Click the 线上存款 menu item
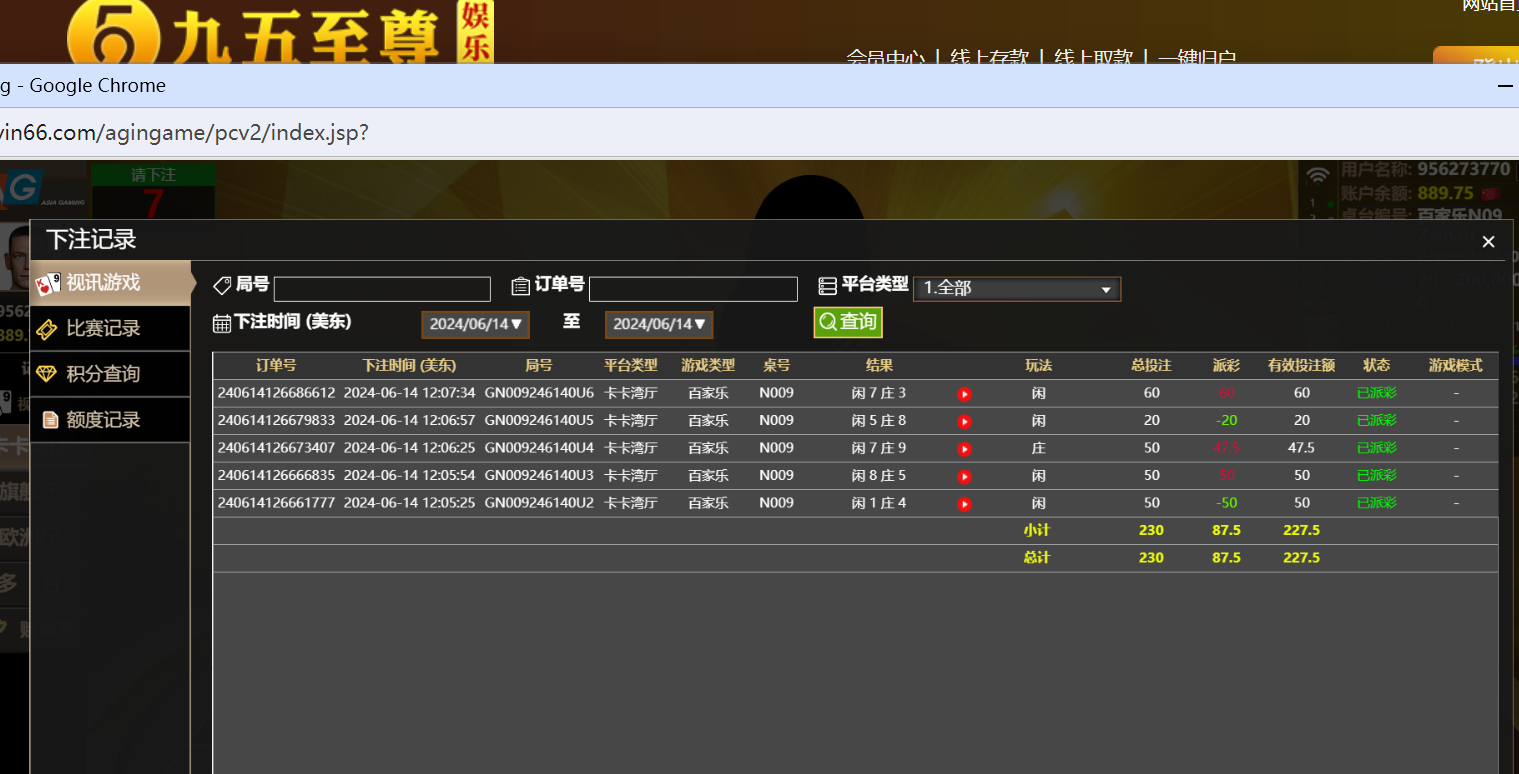Screen dimensions: 1519x774 995,58
